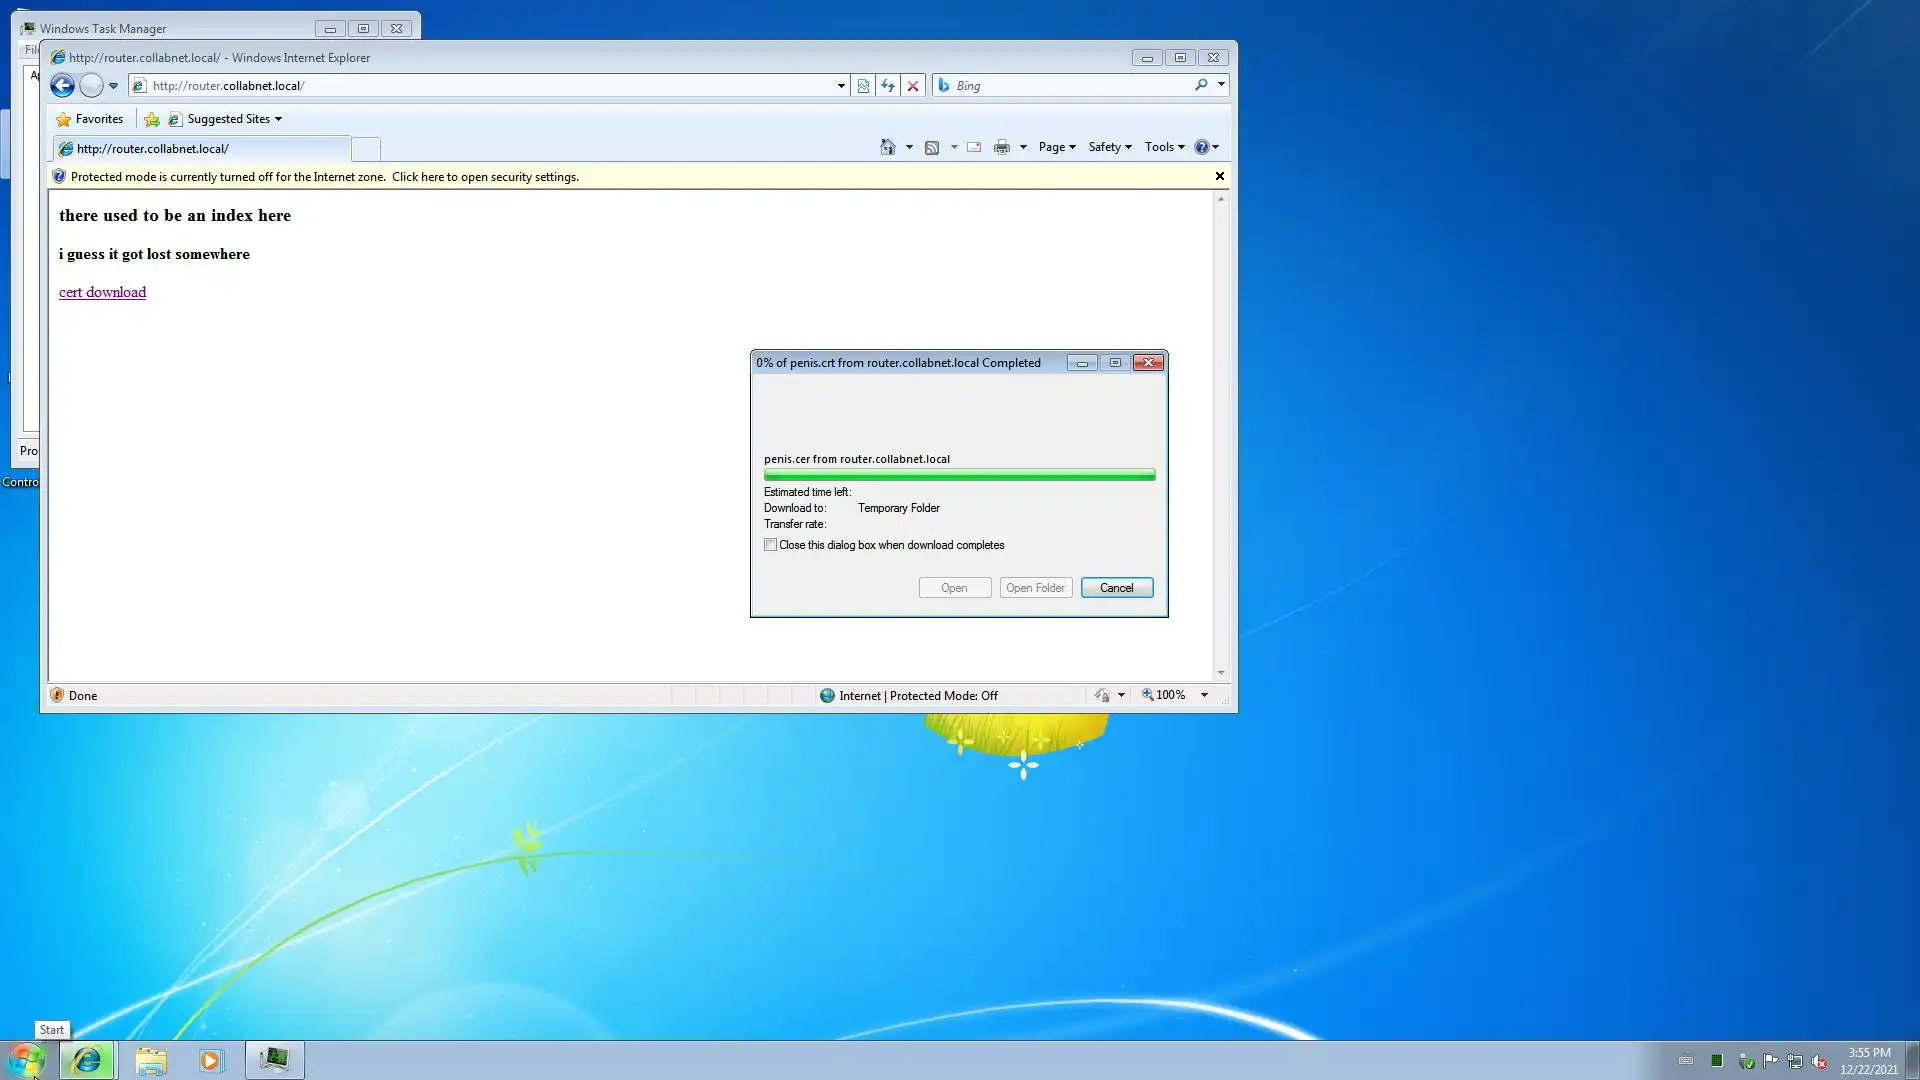Viewport: 1920px width, 1080px height.
Task: Click the red Stop loading icon
Action: tap(913, 86)
